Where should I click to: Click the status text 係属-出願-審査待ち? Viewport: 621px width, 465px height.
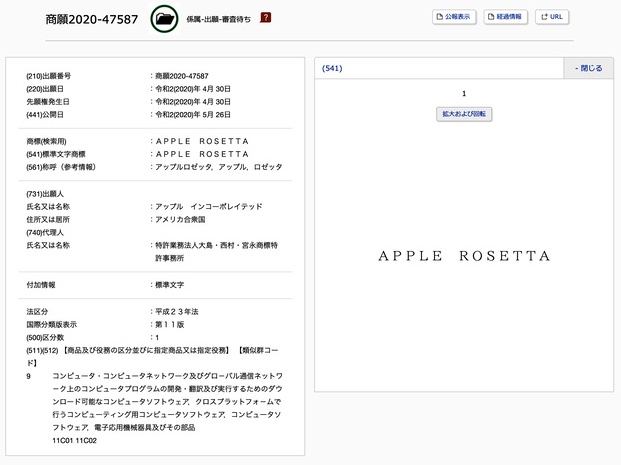219,19
